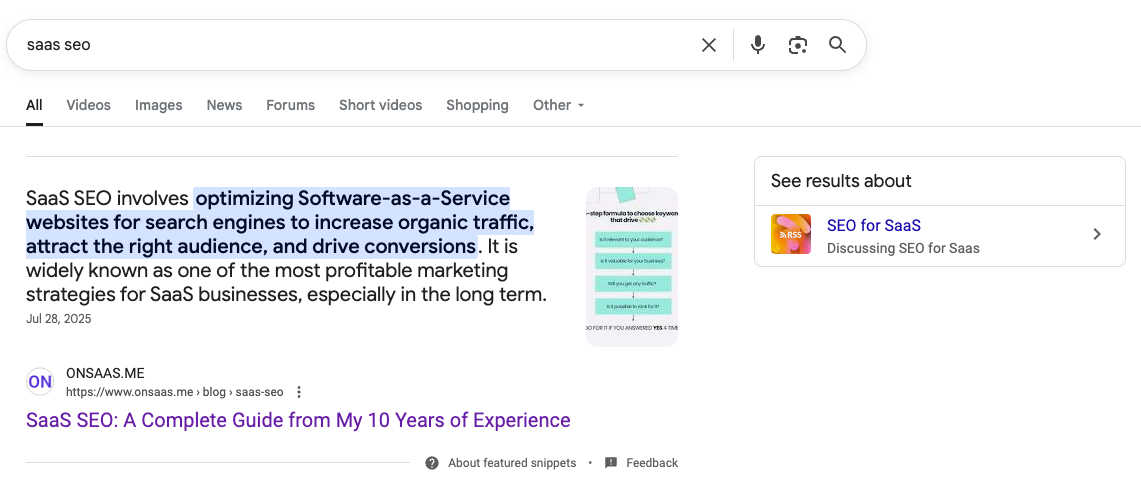Image resolution: width=1141 pixels, height=488 pixels.
Task: Click About featured snippets link
Action: click(x=511, y=463)
